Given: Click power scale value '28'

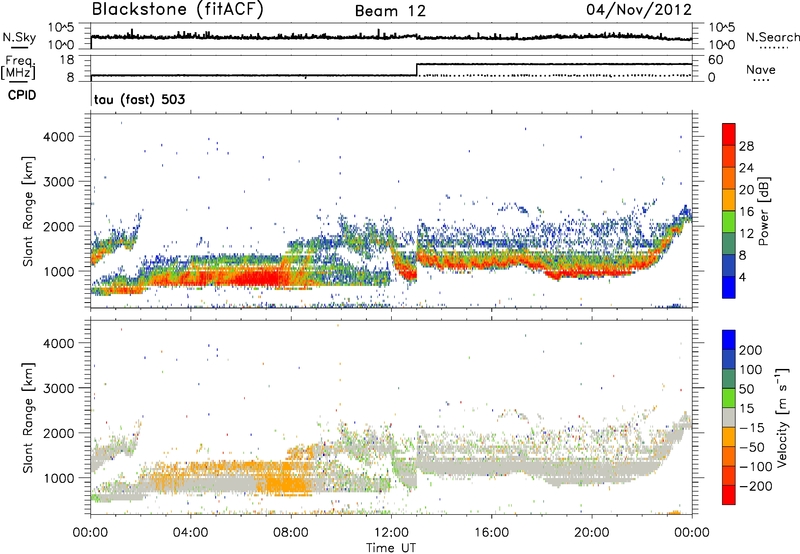Looking at the screenshot, I should pyautogui.click(x=746, y=146).
